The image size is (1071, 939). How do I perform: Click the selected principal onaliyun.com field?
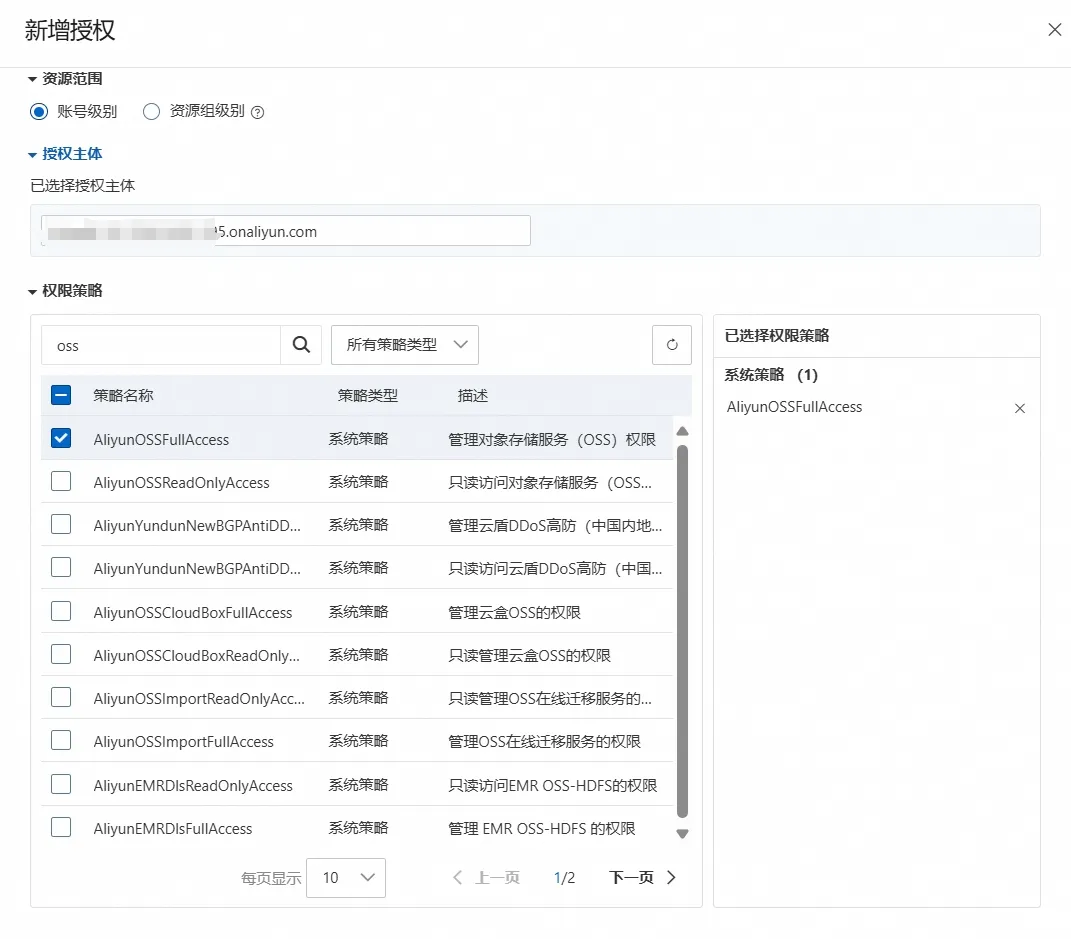pyautogui.click(x=286, y=231)
